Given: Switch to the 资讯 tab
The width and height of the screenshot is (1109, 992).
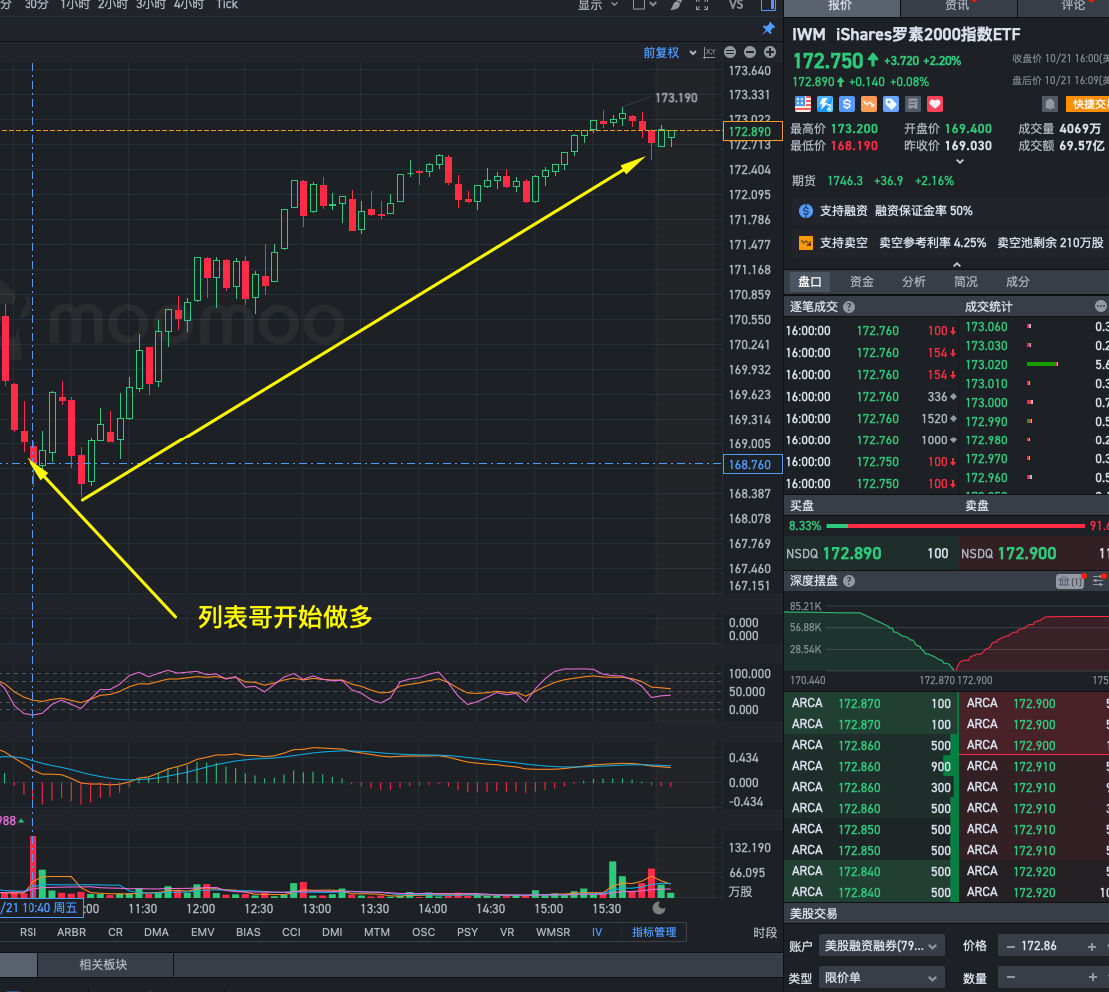Looking at the screenshot, I should tap(957, 6).
